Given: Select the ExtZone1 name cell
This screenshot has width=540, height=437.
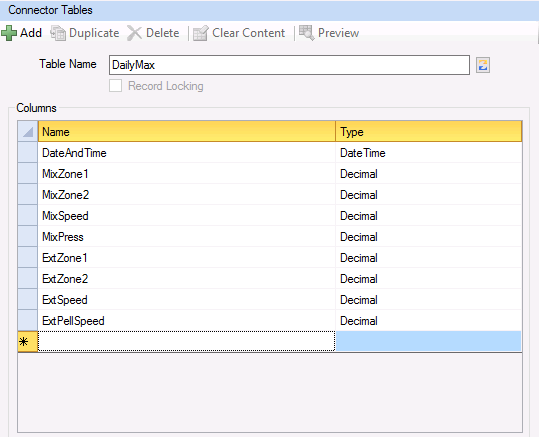Looking at the screenshot, I should coord(187,258).
